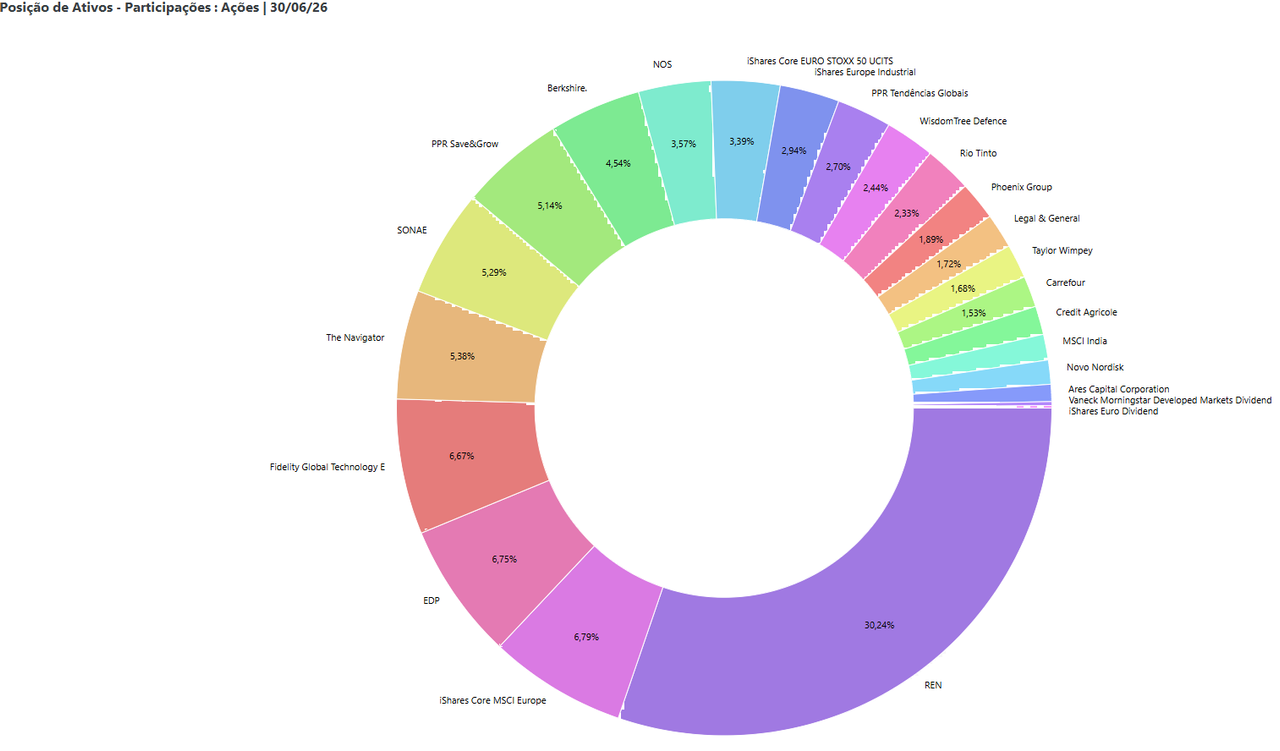Select the green slice showing 5,14%
1280x751 pixels.
pyautogui.click(x=549, y=206)
